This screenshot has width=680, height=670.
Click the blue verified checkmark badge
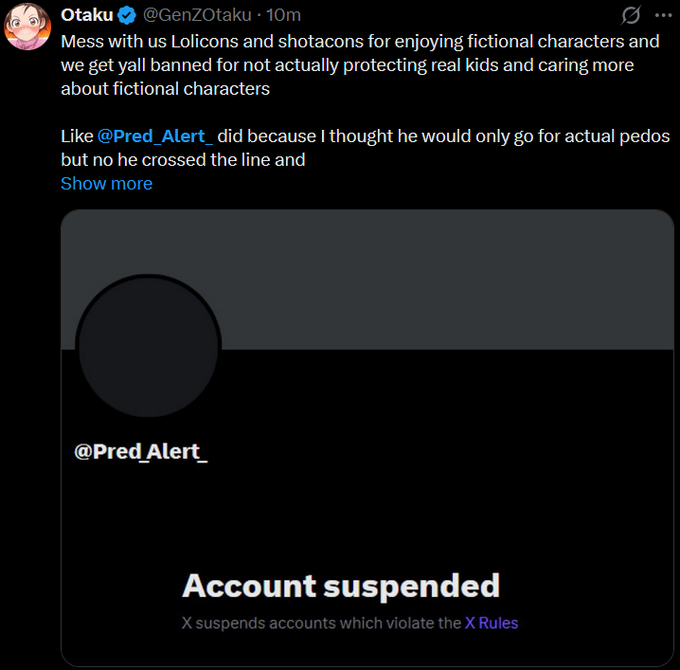tap(127, 15)
